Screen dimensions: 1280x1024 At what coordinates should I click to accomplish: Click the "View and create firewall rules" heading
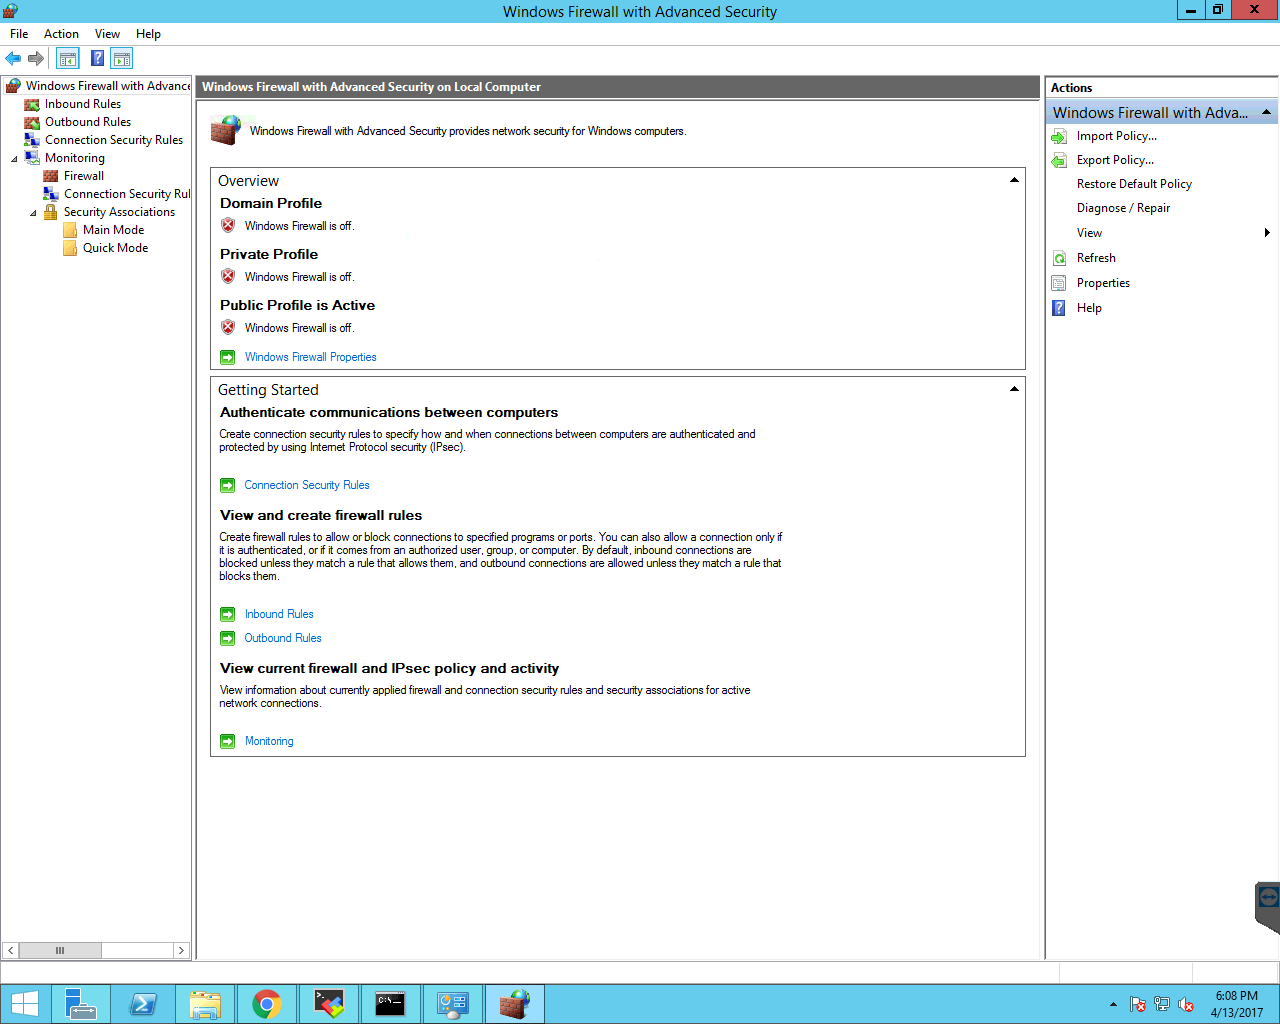pyautogui.click(x=321, y=515)
